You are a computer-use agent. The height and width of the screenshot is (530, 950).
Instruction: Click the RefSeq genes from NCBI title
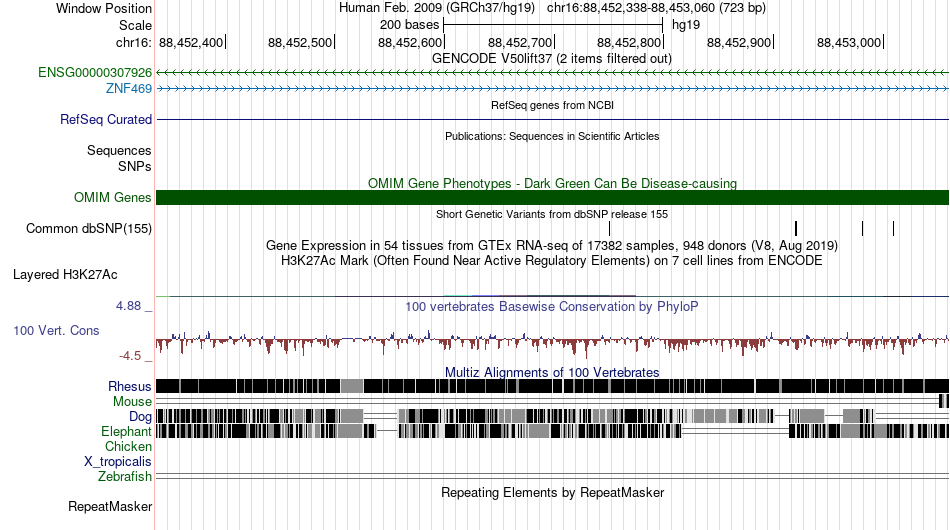tap(553, 105)
